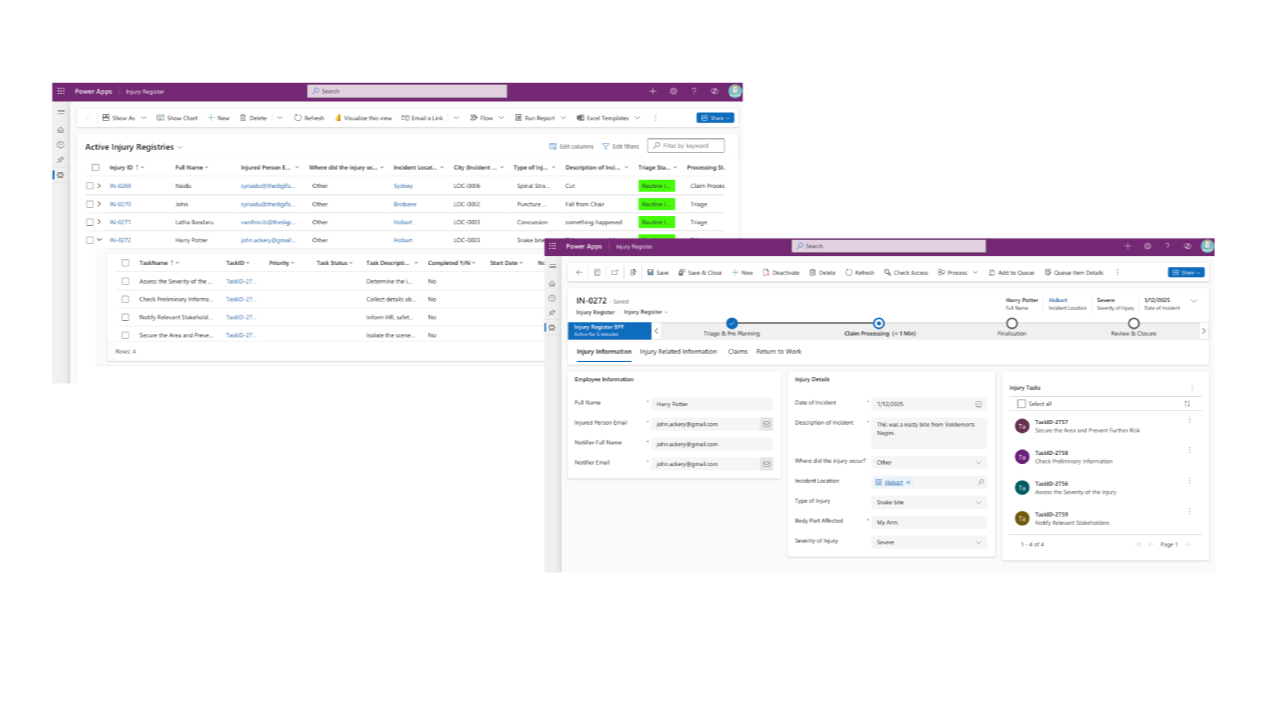
Task: Click Edit columns in list view
Action: [x=571, y=146]
